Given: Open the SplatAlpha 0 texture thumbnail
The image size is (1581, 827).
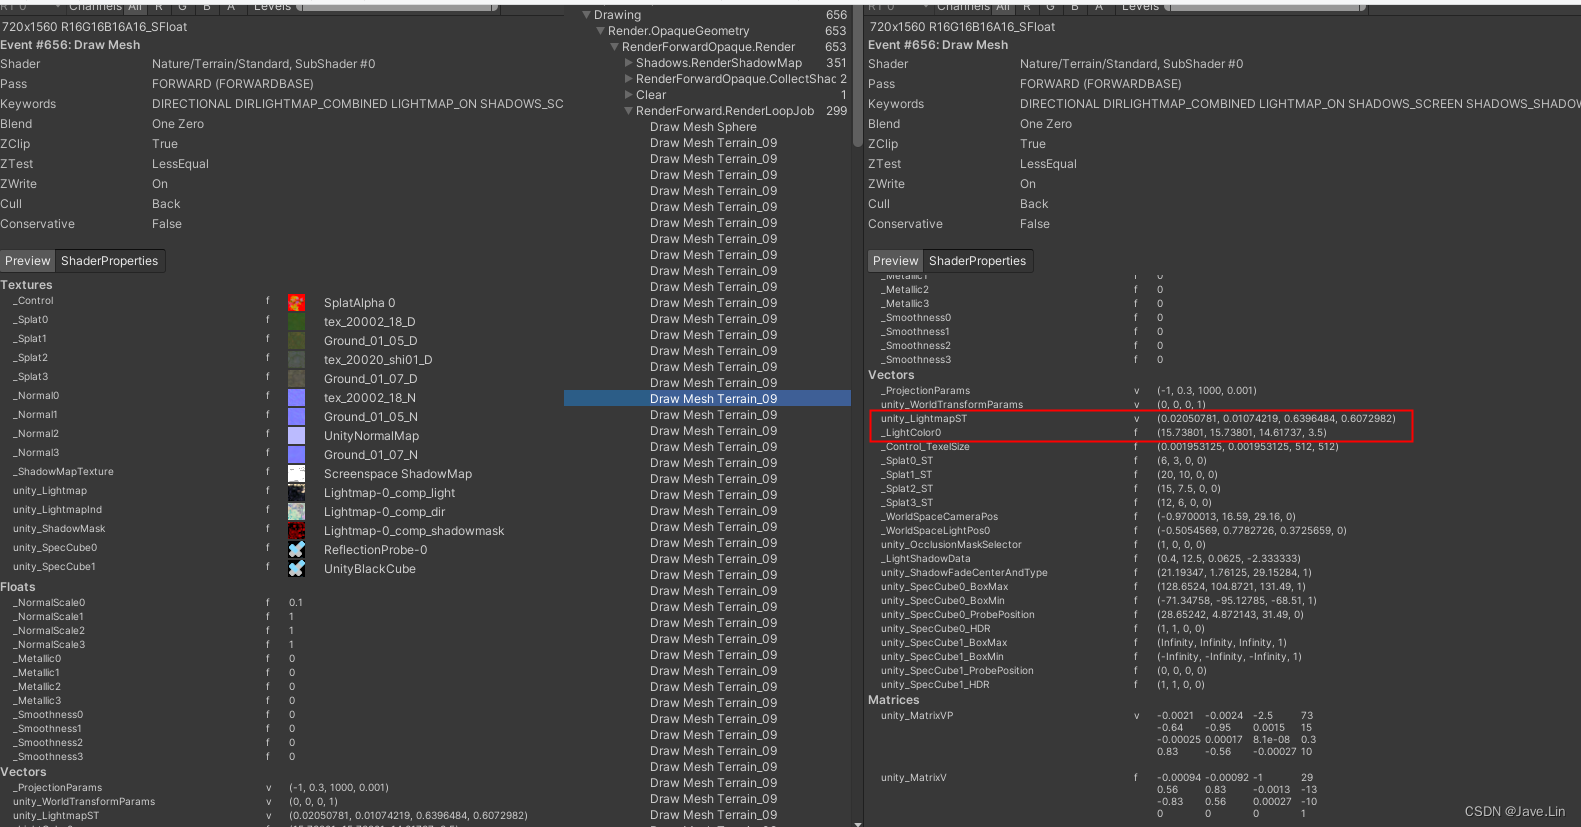Looking at the screenshot, I should tap(297, 303).
